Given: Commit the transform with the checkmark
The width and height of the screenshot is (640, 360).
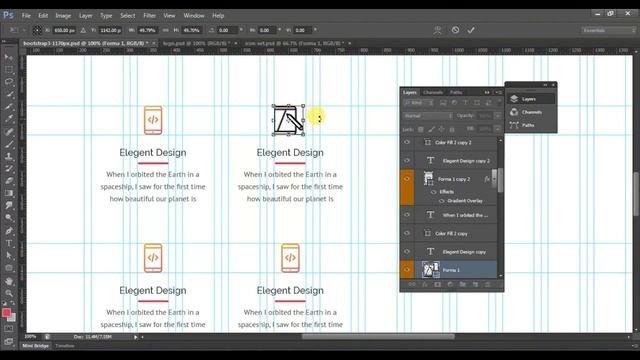Looking at the screenshot, I should tap(471, 30).
